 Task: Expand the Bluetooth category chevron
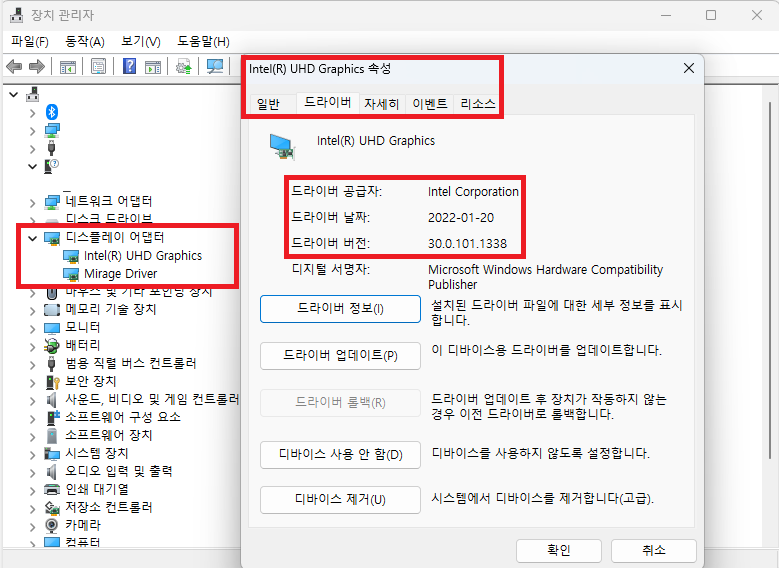point(32,113)
